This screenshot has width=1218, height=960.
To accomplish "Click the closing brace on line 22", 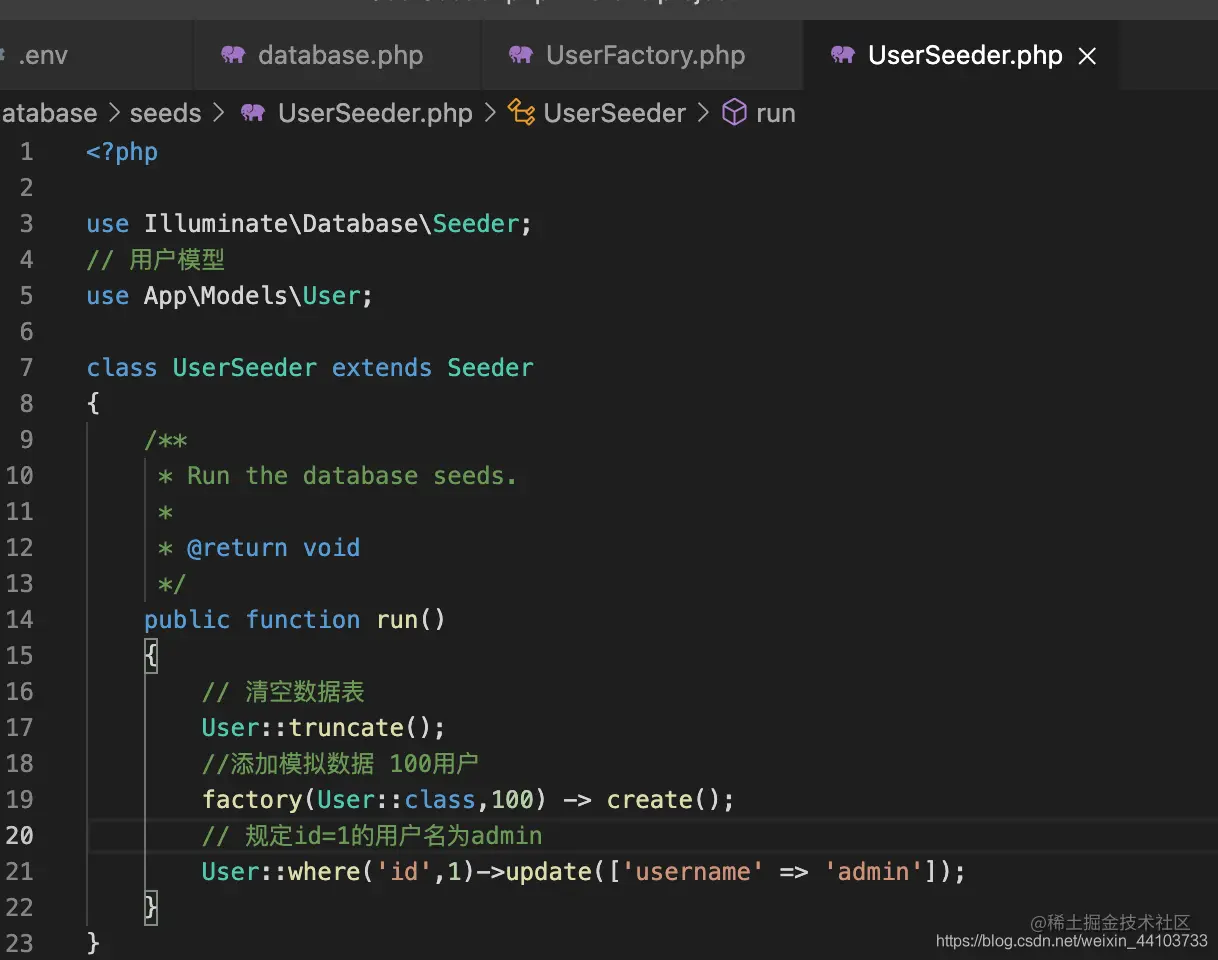I will pyautogui.click(x=151, y=908).
